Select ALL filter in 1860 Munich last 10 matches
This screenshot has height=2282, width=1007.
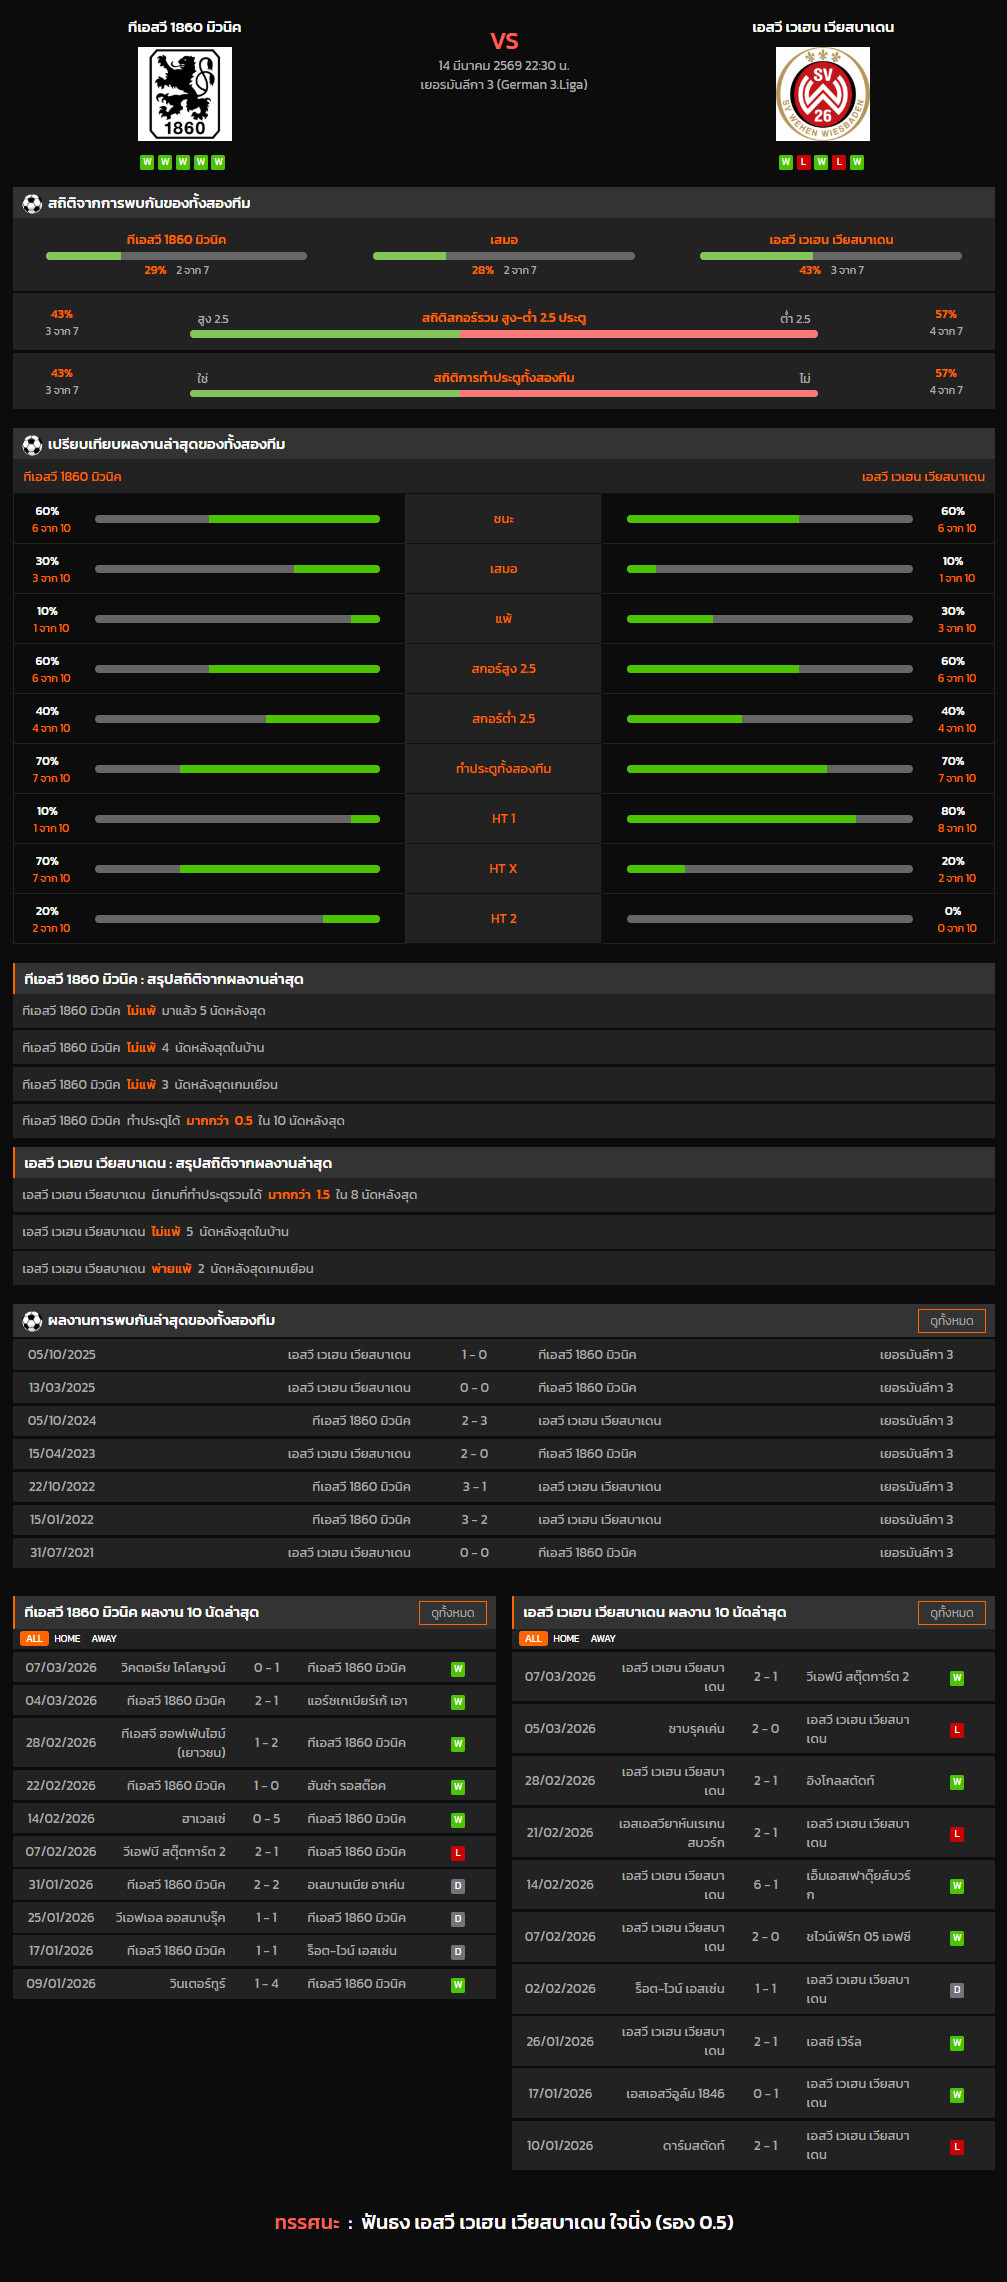coord(34,1639)
